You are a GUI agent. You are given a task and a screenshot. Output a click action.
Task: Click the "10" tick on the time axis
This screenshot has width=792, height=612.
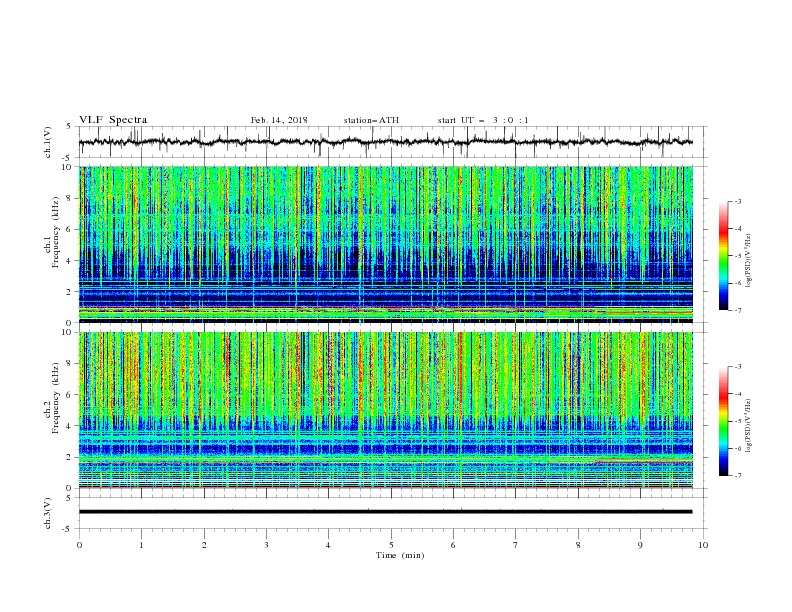(x=703, y=545)
